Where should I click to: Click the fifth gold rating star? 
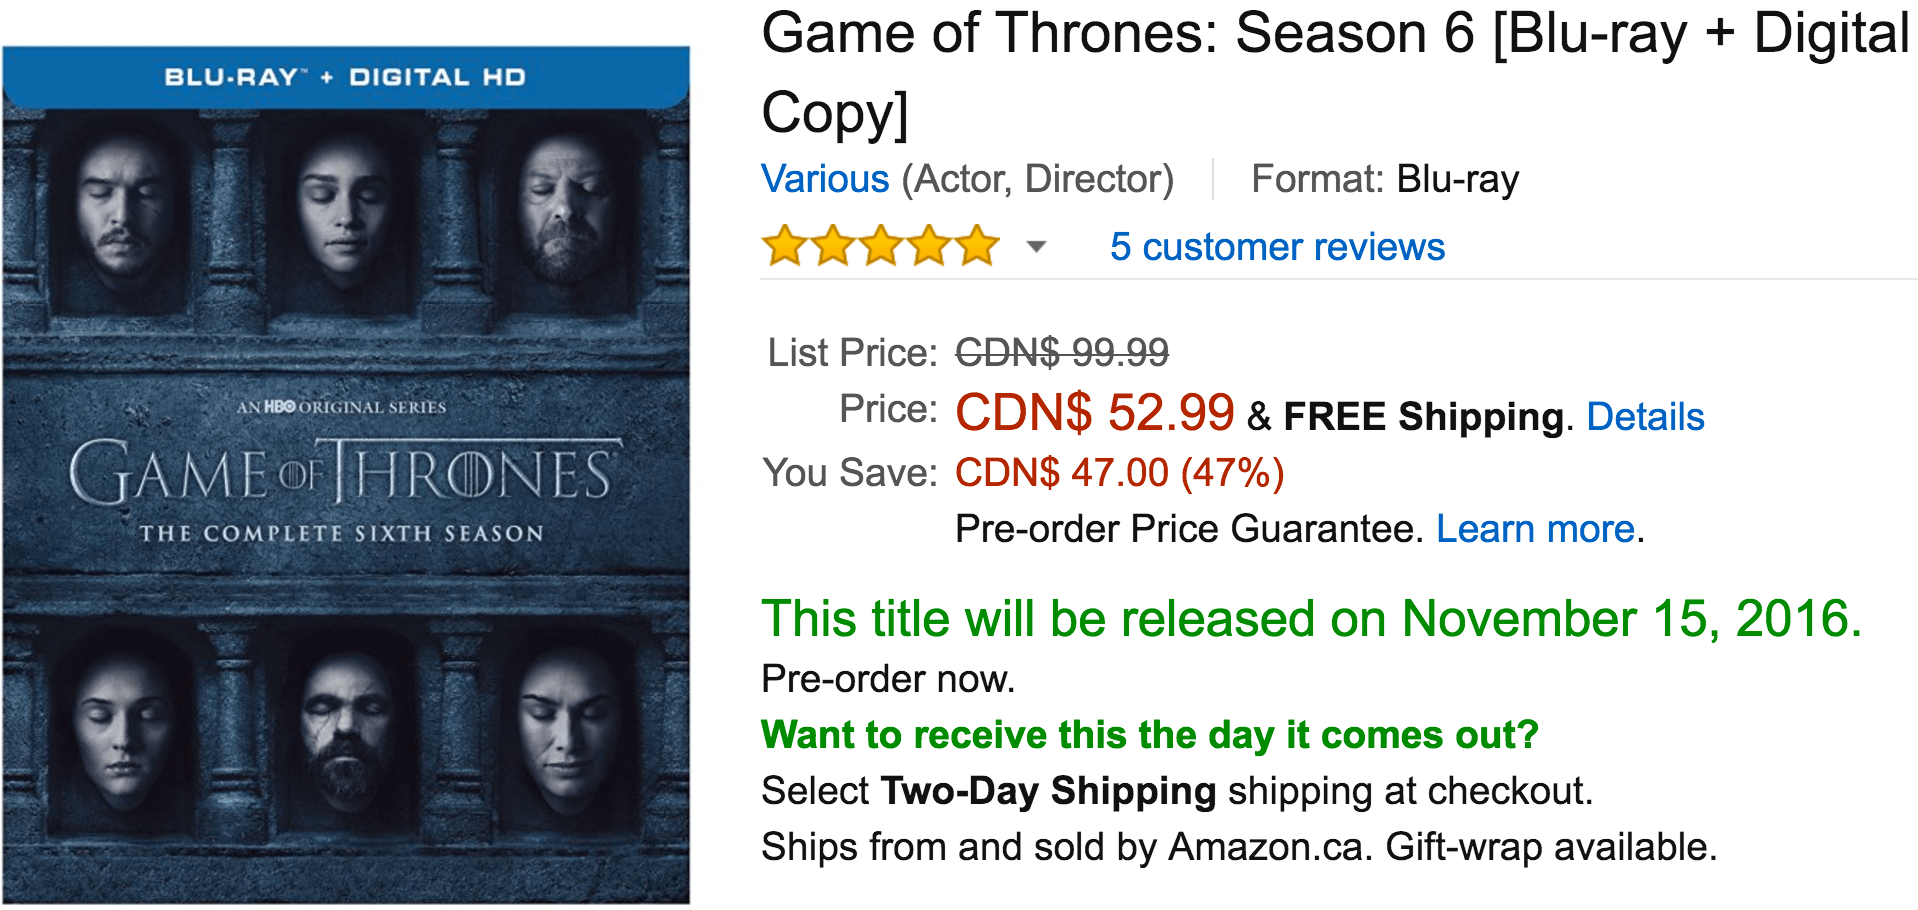coord(977,246)
